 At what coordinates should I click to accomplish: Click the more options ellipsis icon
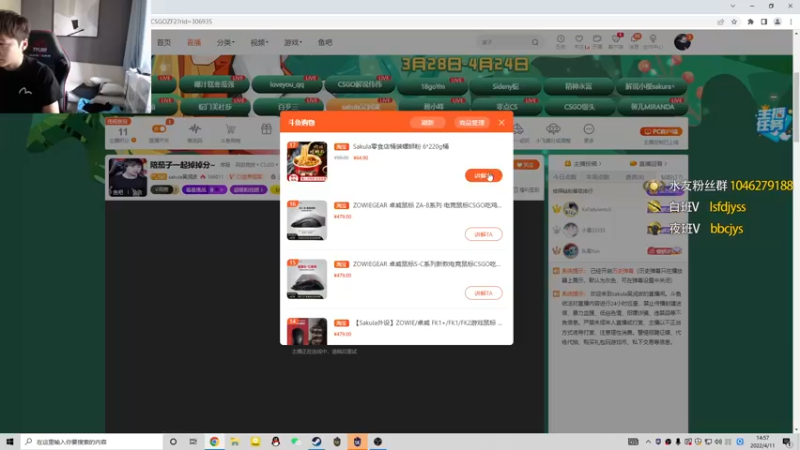589,129
